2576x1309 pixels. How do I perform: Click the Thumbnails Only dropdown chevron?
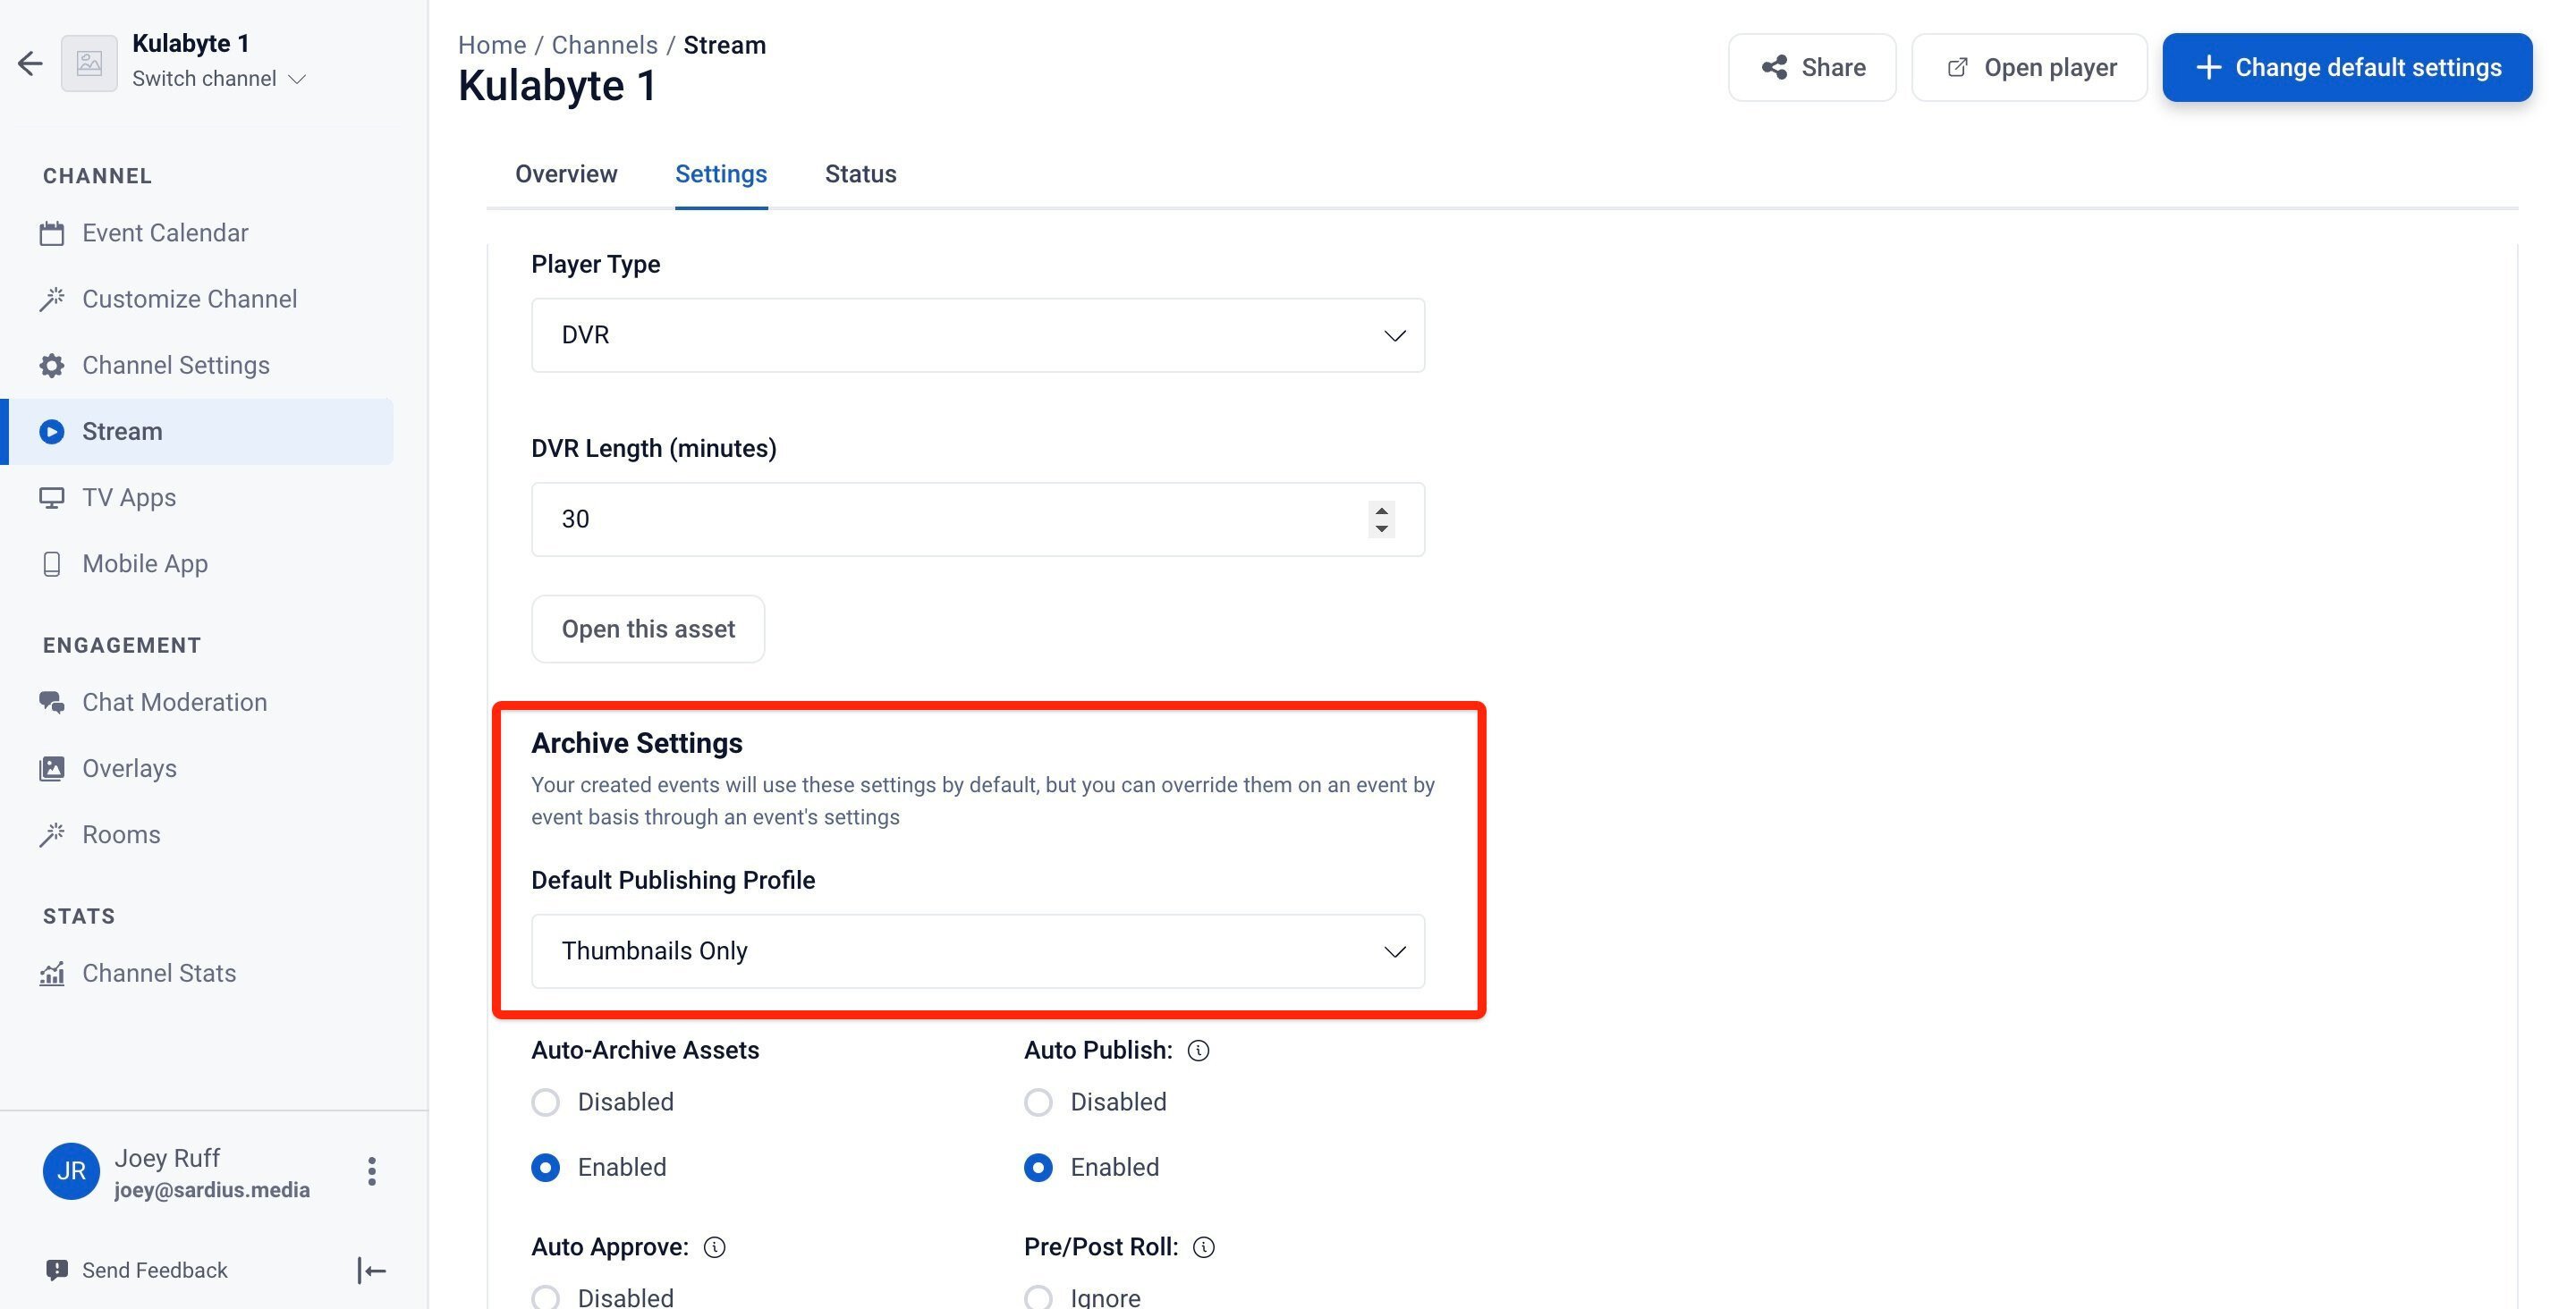1395,952
